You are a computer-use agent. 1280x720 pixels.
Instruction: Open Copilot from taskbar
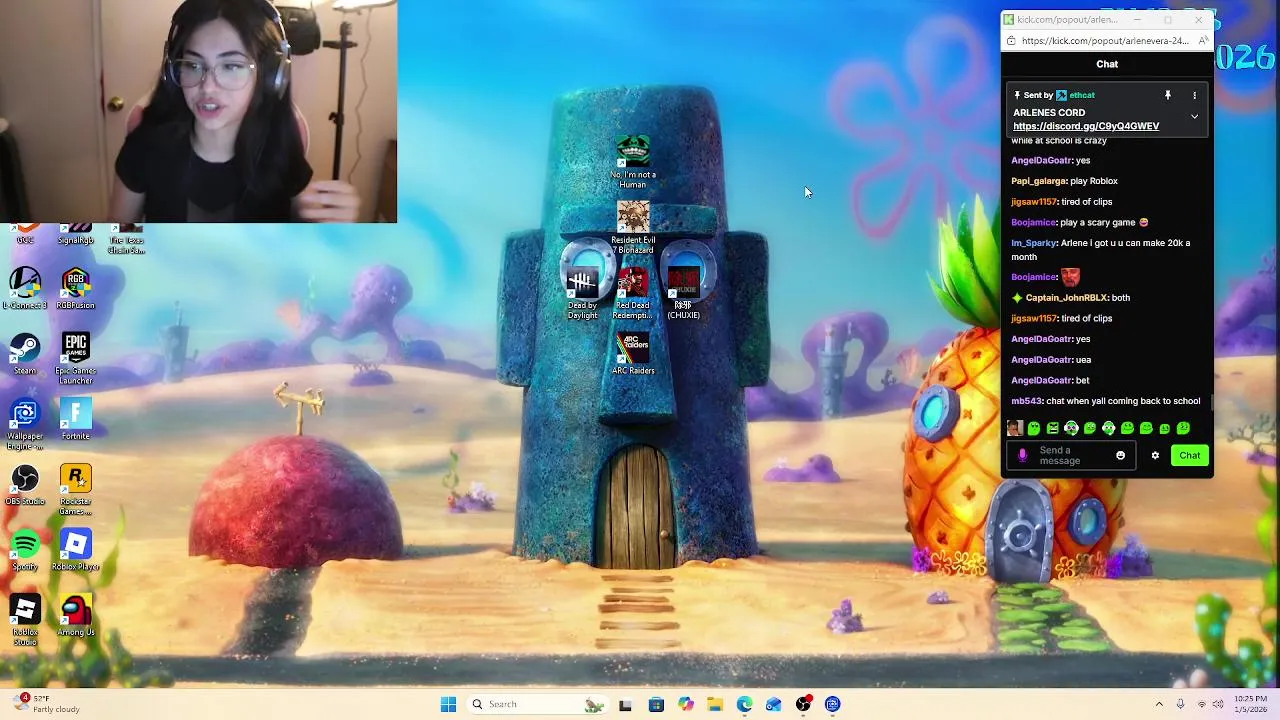[x=685, y=704]
